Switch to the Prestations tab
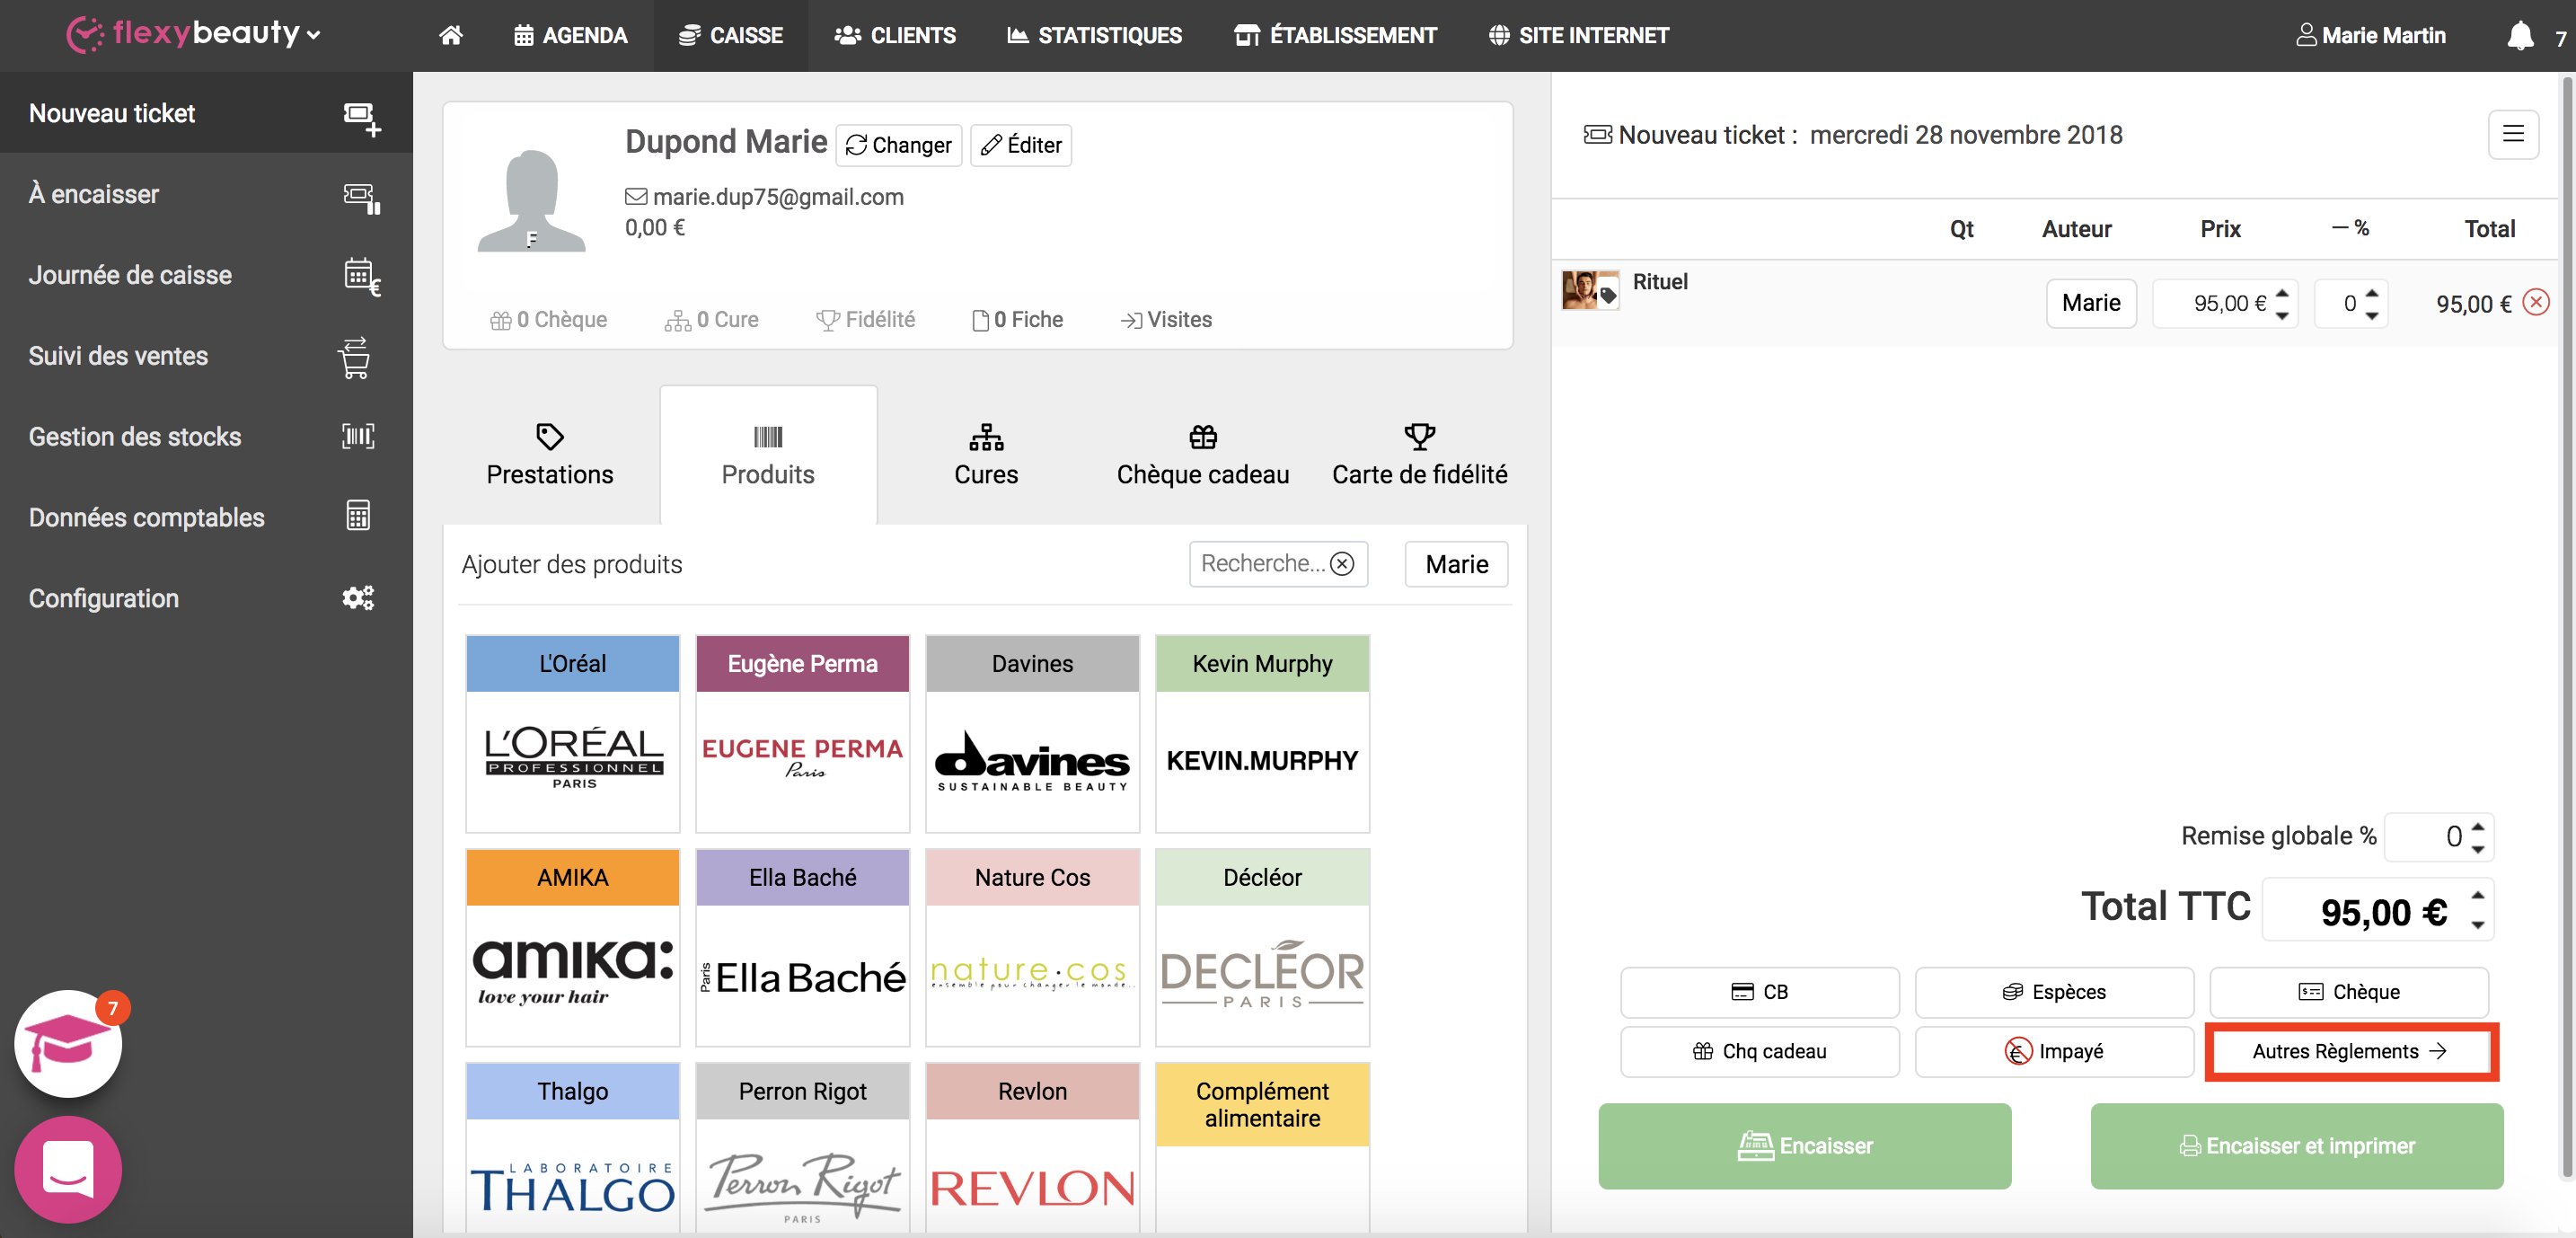Viewport: 2576px width, 1238px height. pyautogui.click(x=550, y=455)
